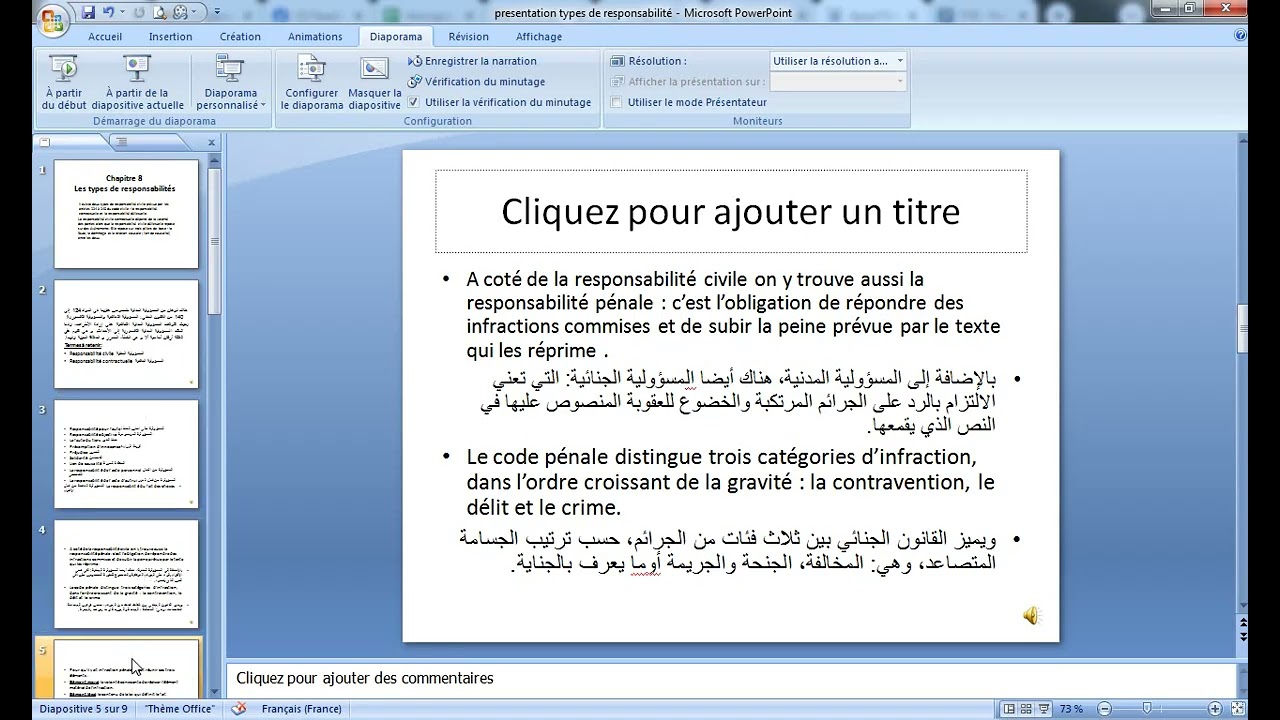Click Configurer le diaporama
The image size is (1280, 720).
pyautogui.click(x=311, y=82)
